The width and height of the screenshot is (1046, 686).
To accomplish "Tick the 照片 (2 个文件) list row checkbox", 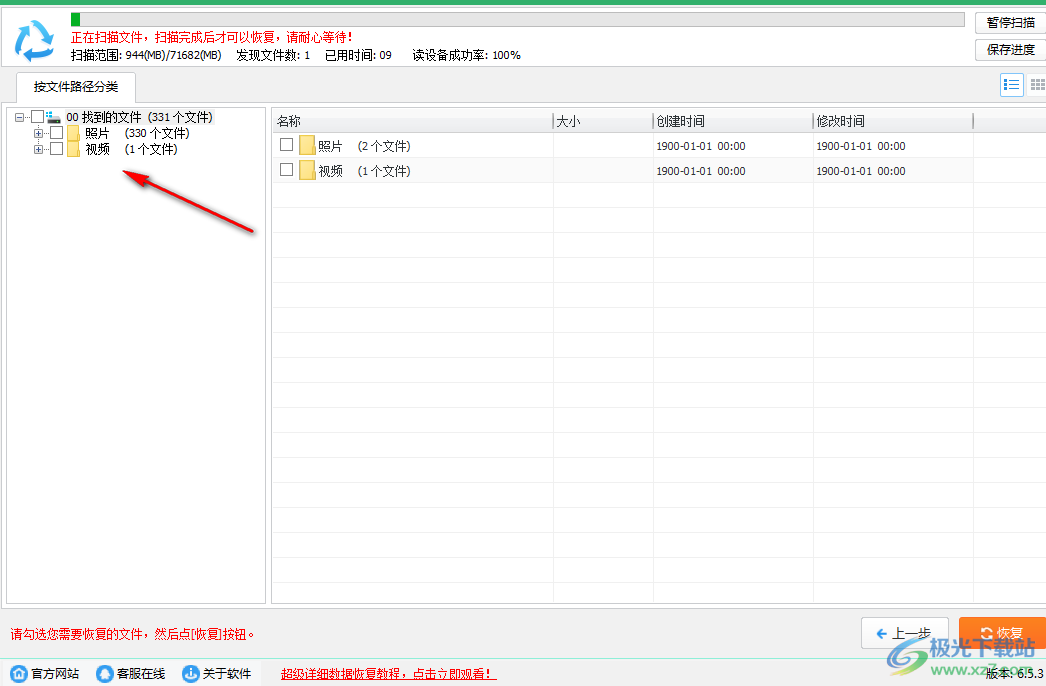I will click(x=287, y=145).
